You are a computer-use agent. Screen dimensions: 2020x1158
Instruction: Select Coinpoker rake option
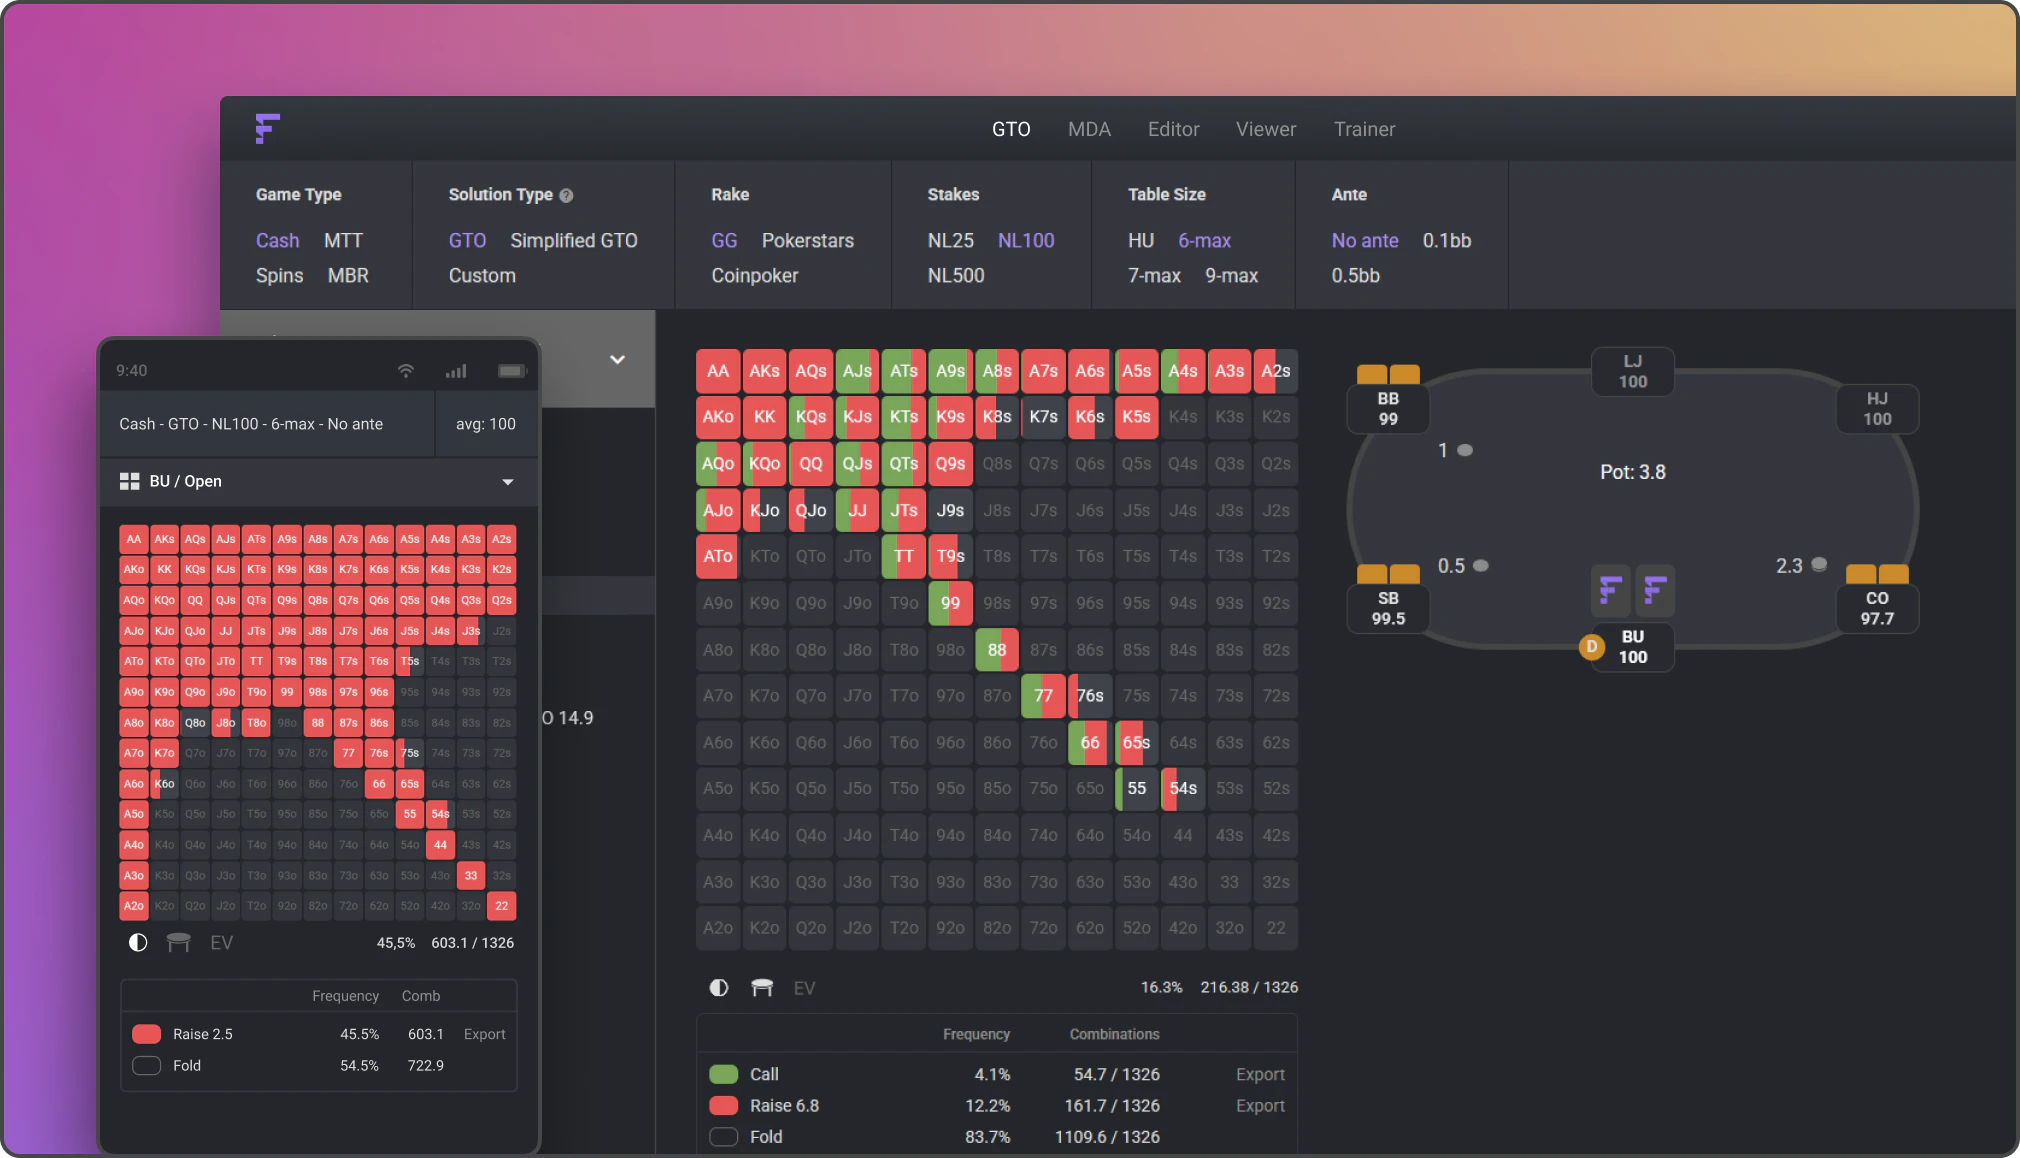(x=755, y=276)
